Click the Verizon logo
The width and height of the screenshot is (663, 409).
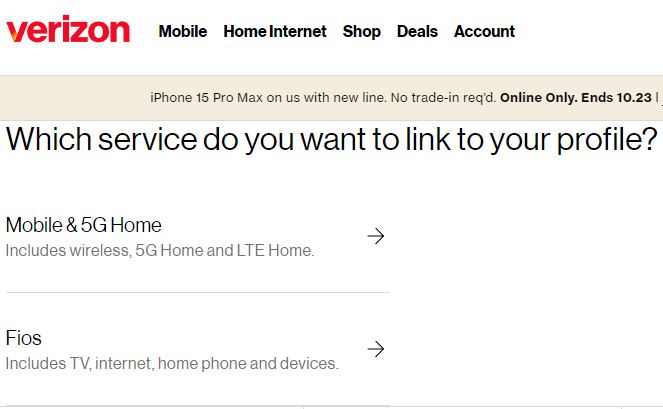tap(68, 29)
